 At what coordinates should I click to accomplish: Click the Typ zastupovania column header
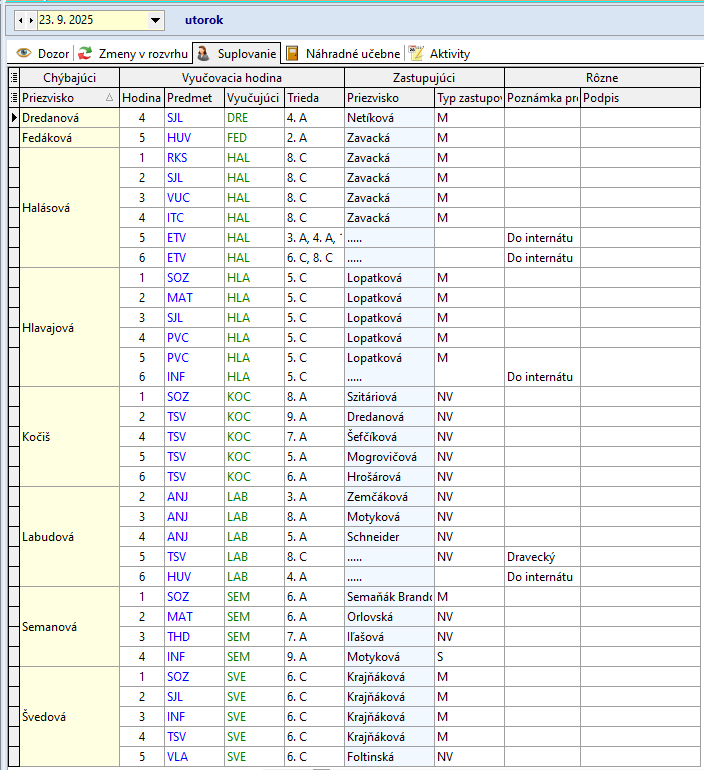point(468,97)
